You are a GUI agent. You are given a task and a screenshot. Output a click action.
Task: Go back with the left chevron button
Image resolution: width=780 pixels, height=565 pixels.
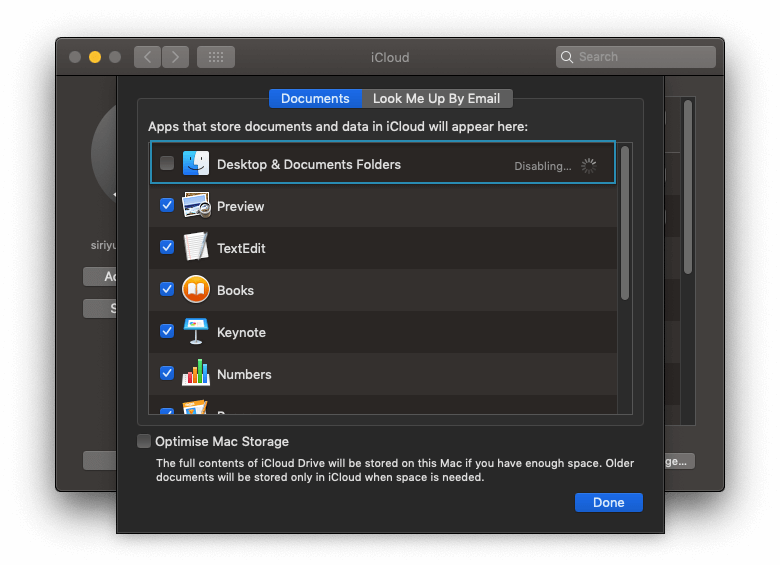tap(147, 57)
